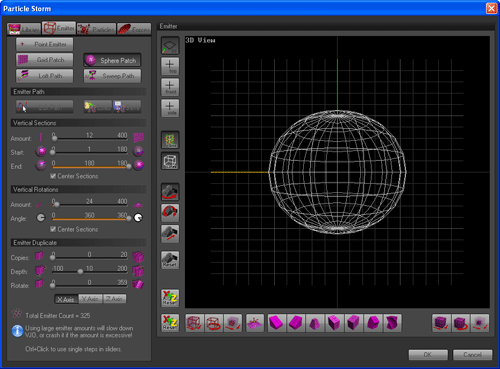Image resolution: width=500 pixels, height=369 pixels.
Task: Select the camera move tool
Action: tap(170, 234)
